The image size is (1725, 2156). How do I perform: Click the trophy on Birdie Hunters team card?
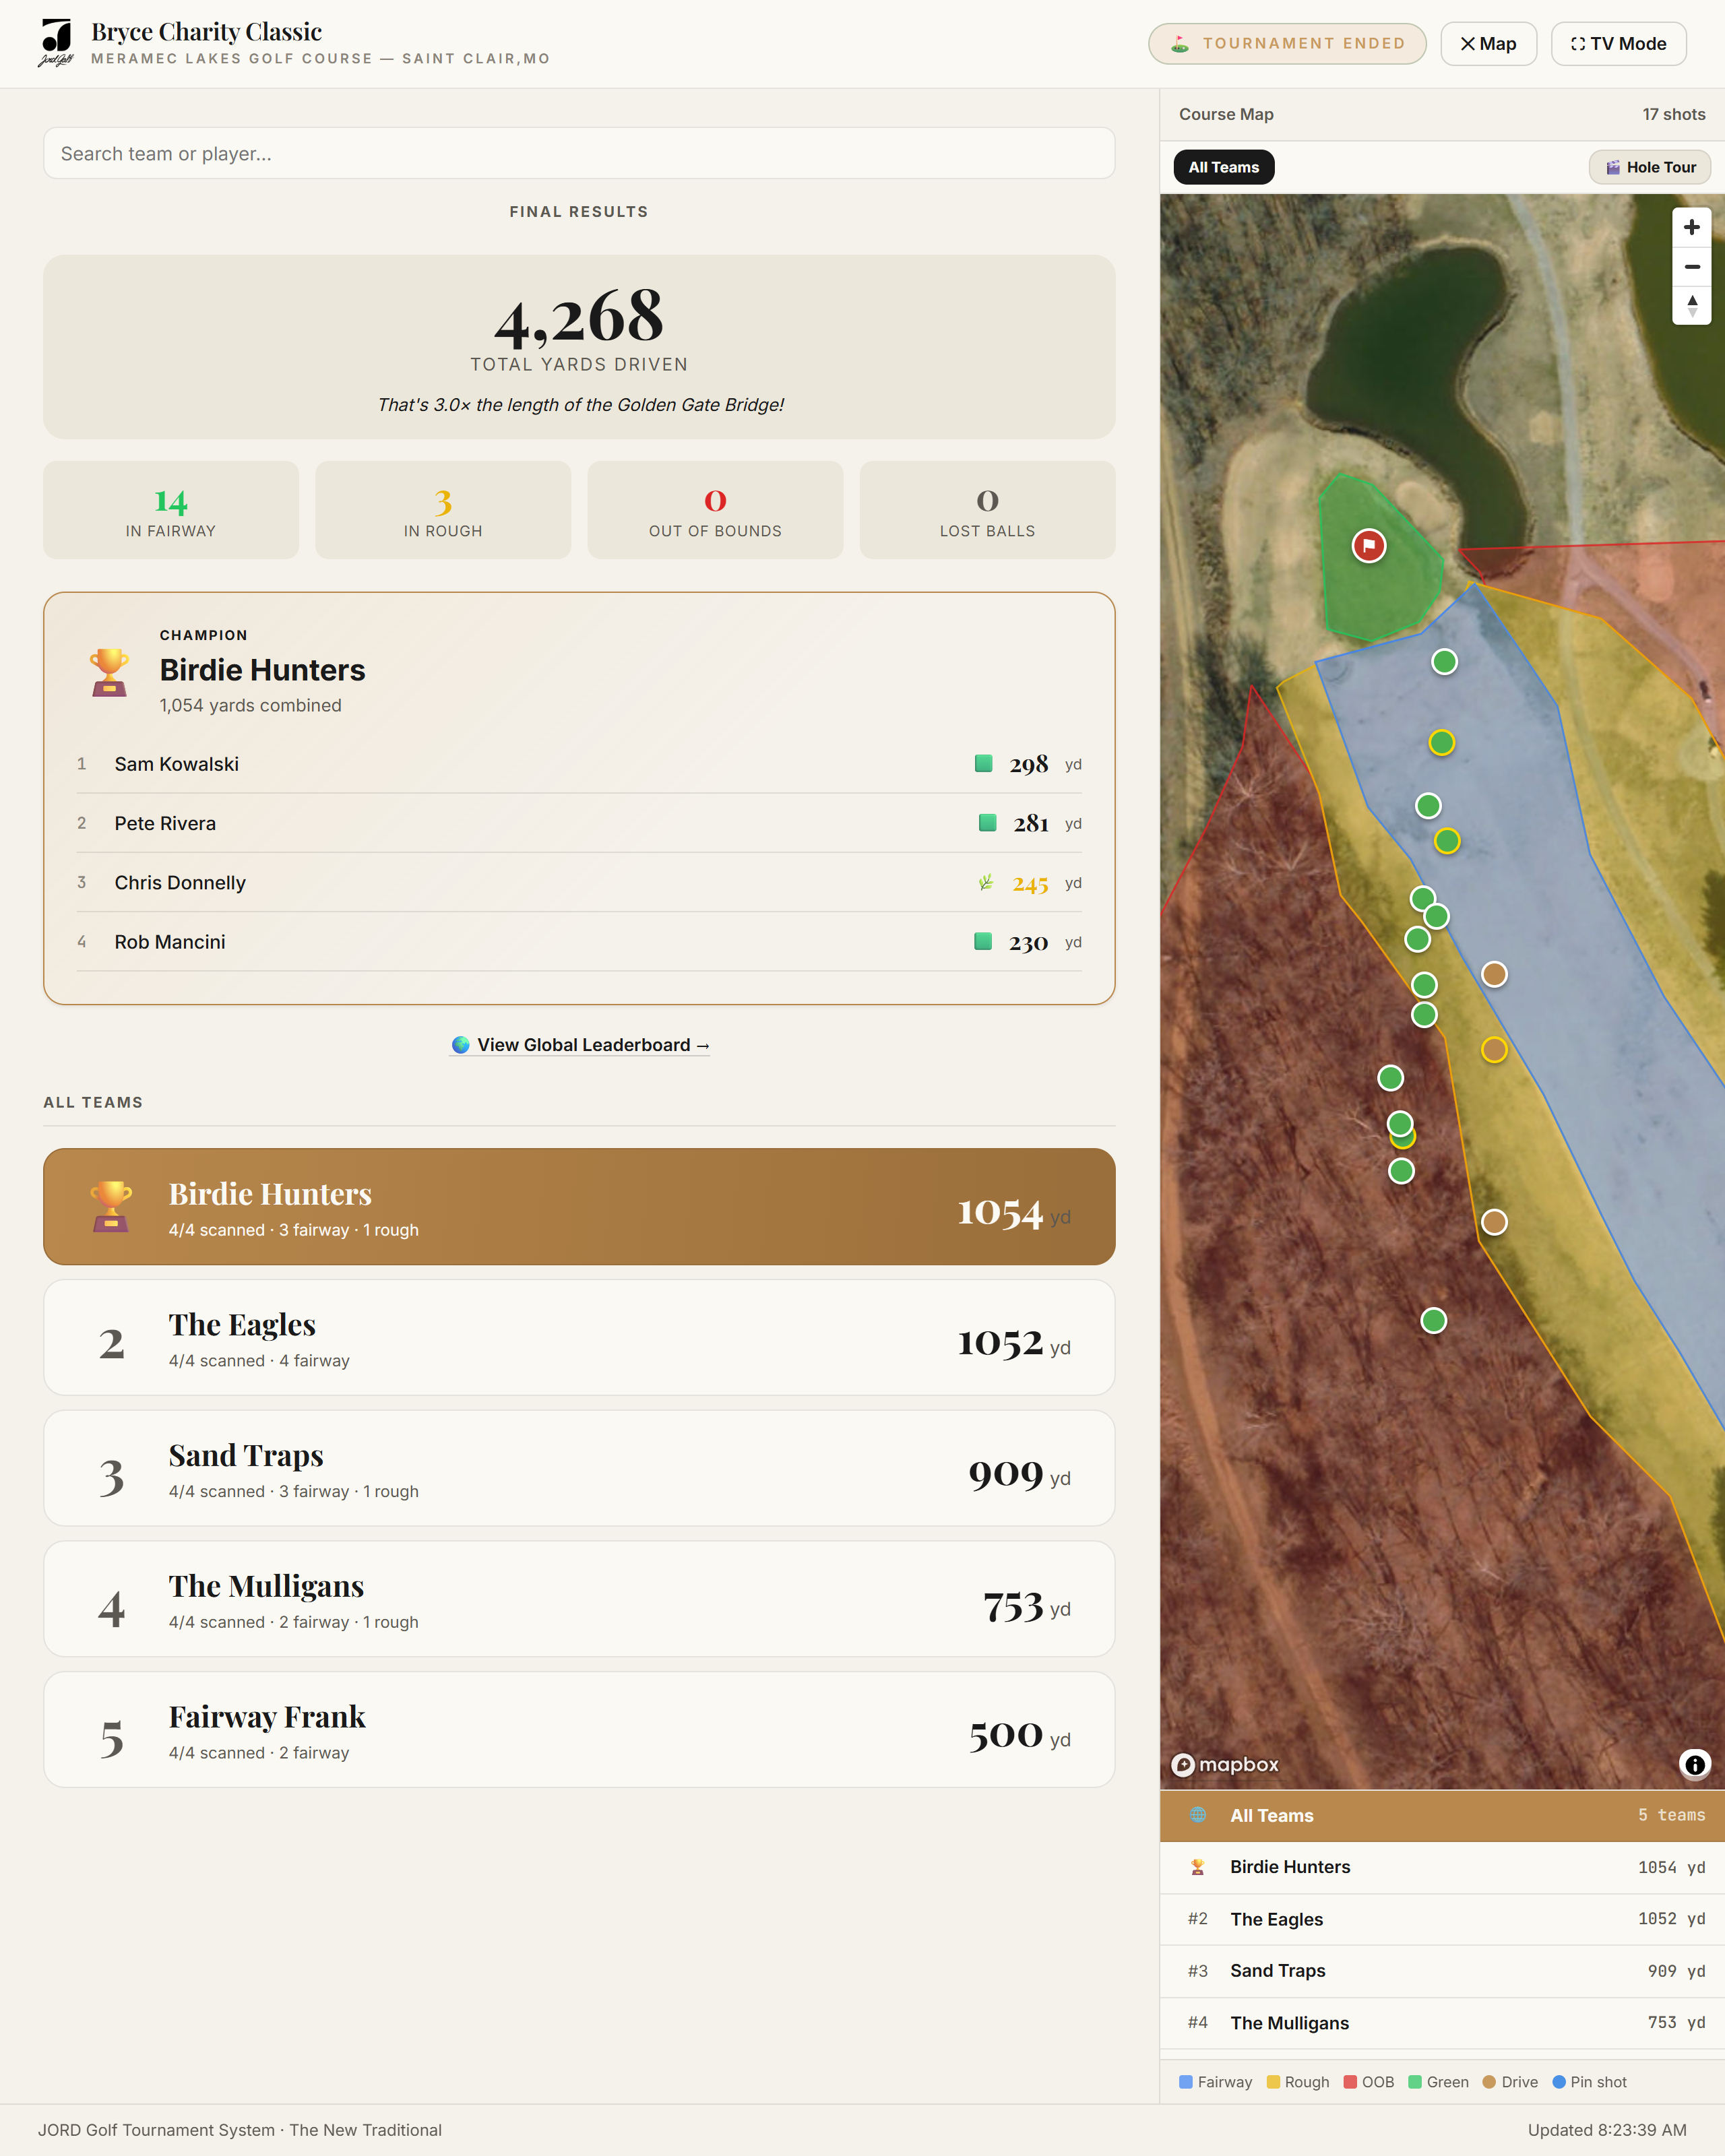click(x=111, y=1206)
